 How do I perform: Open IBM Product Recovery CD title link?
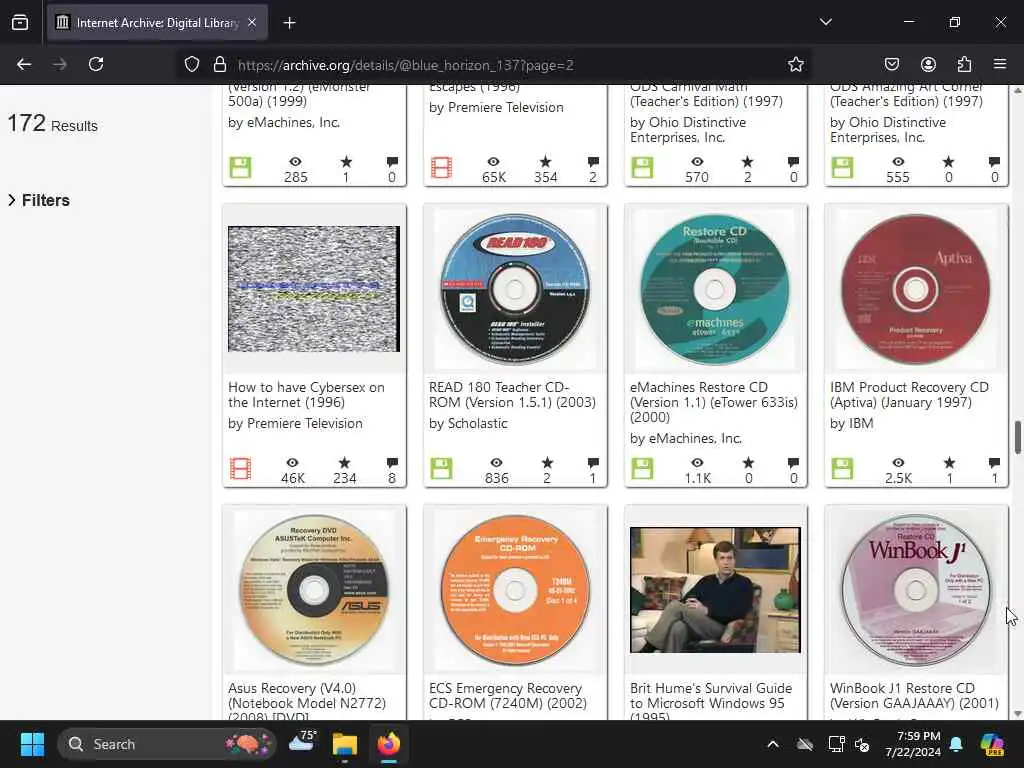click(x=909, y=394)
